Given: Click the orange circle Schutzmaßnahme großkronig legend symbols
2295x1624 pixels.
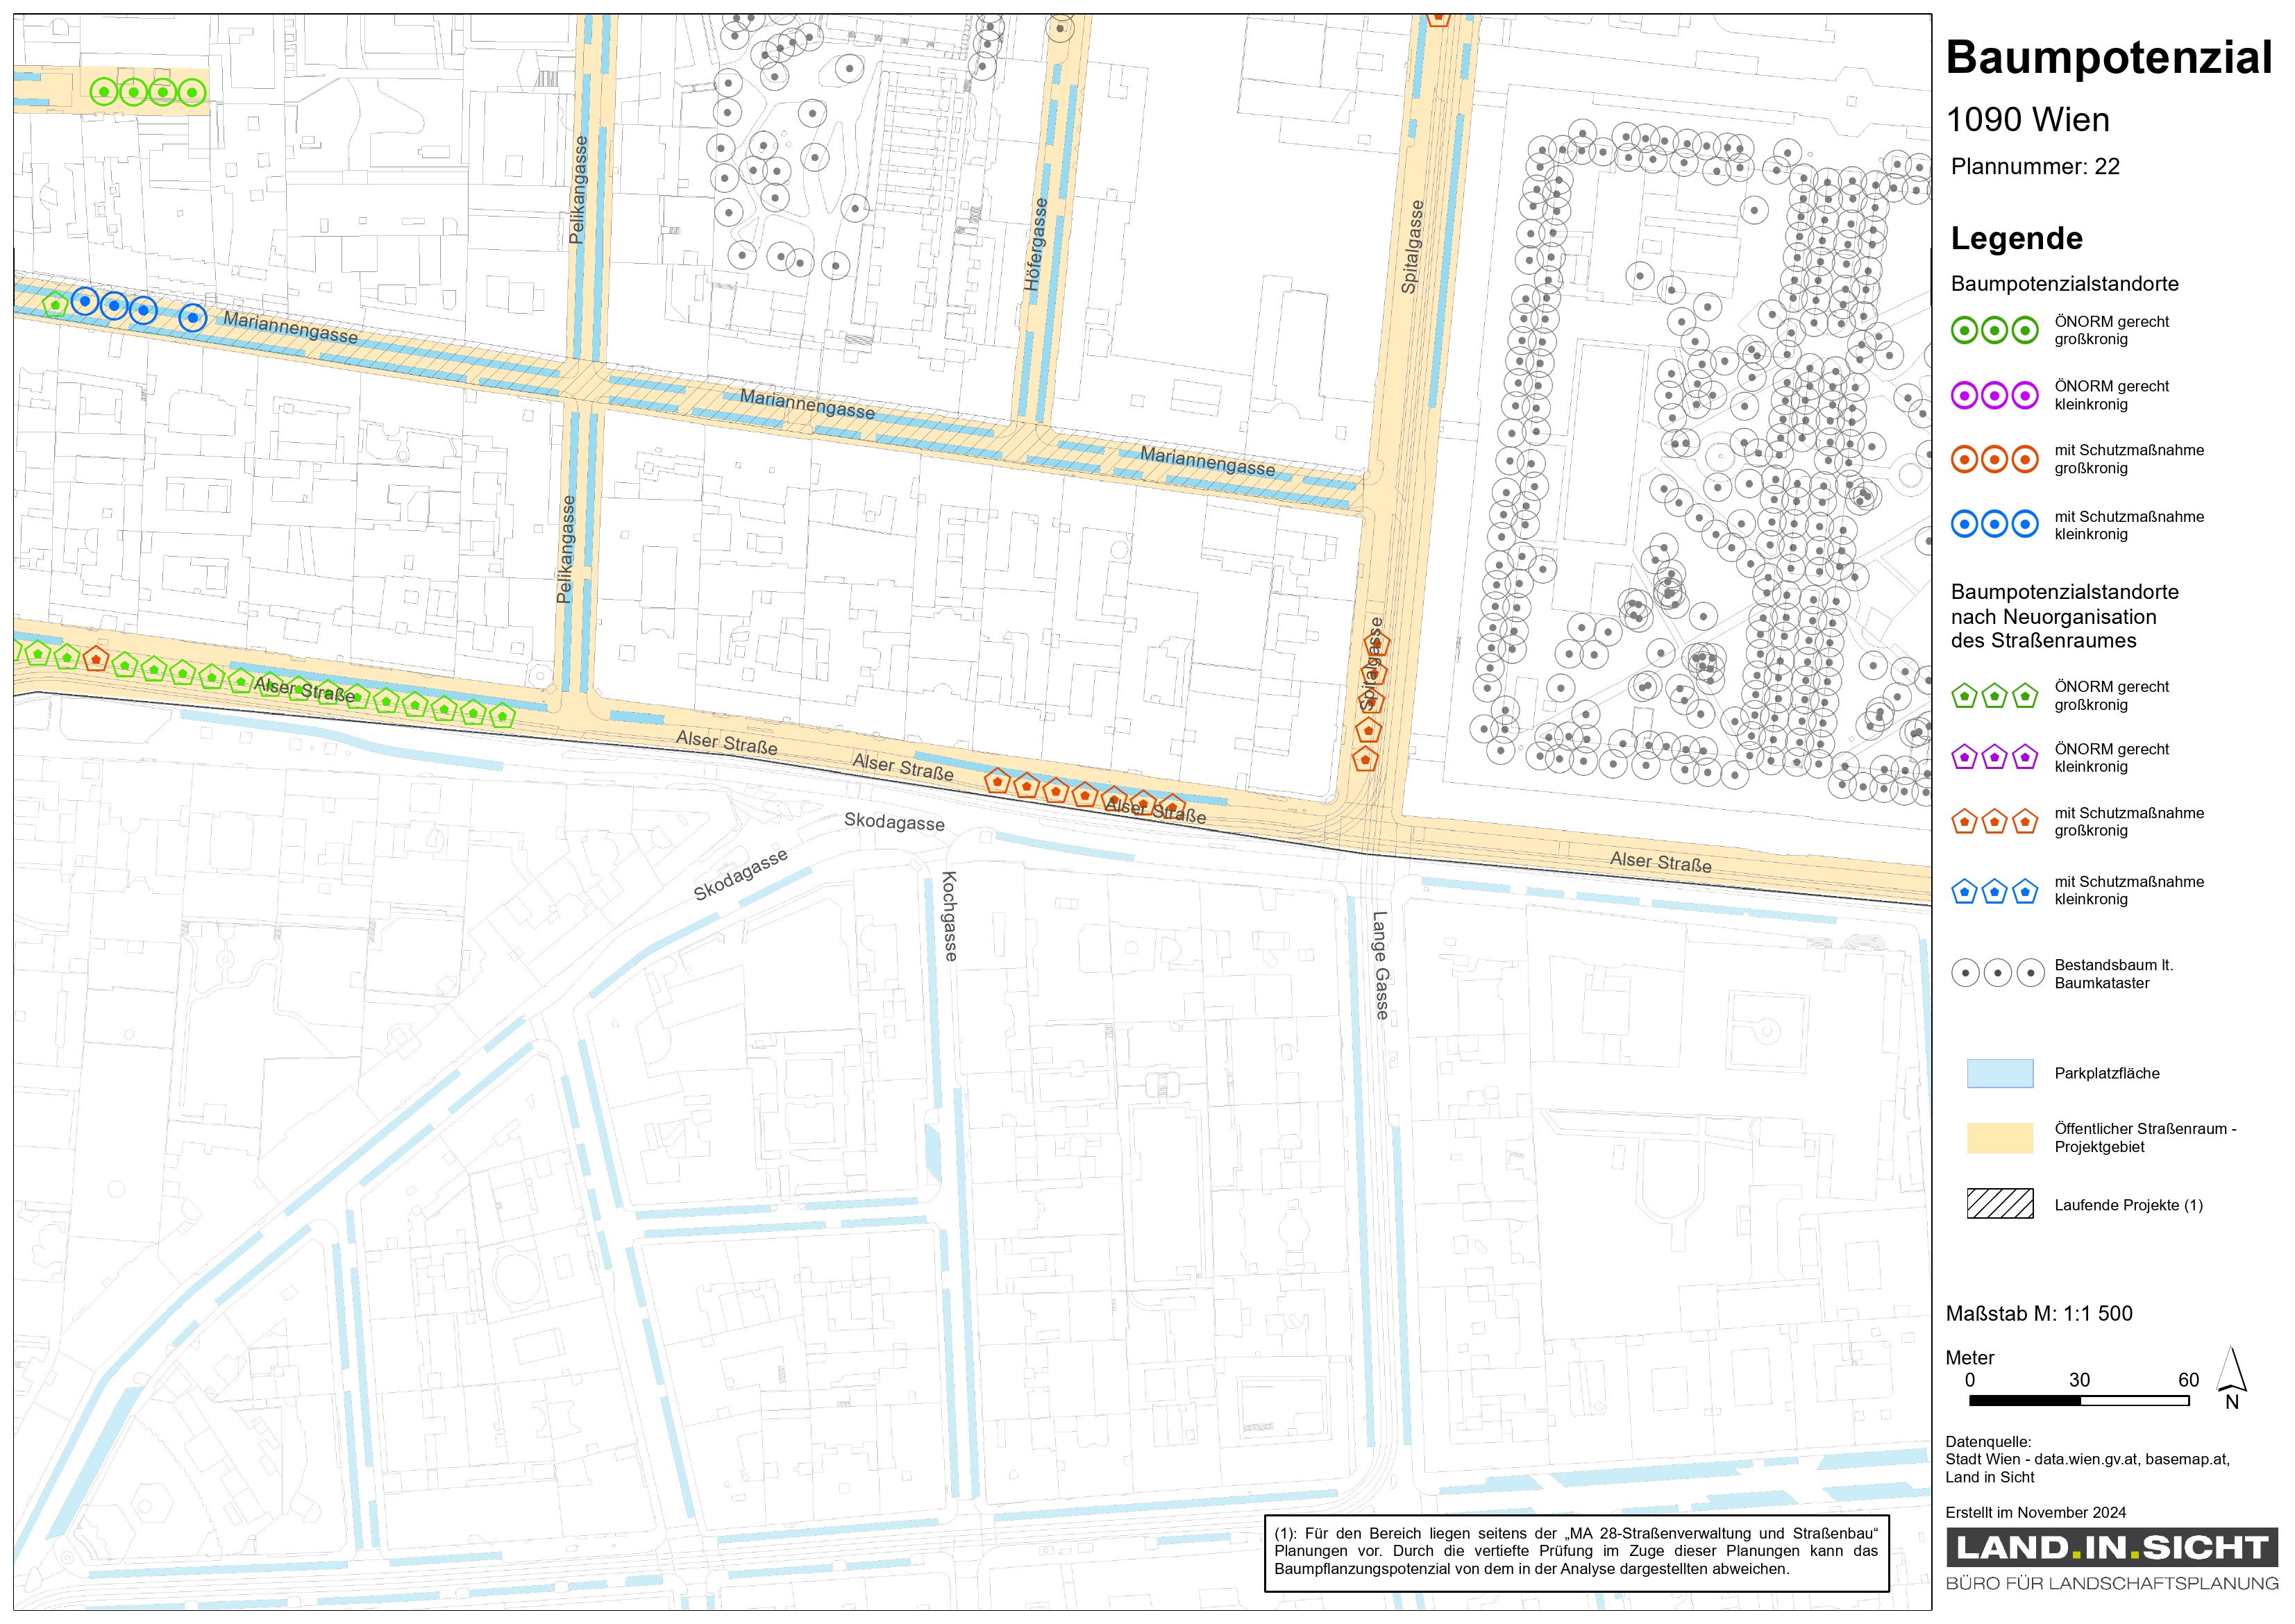Looking at the screenshot, I should [x=1994, y=459].
